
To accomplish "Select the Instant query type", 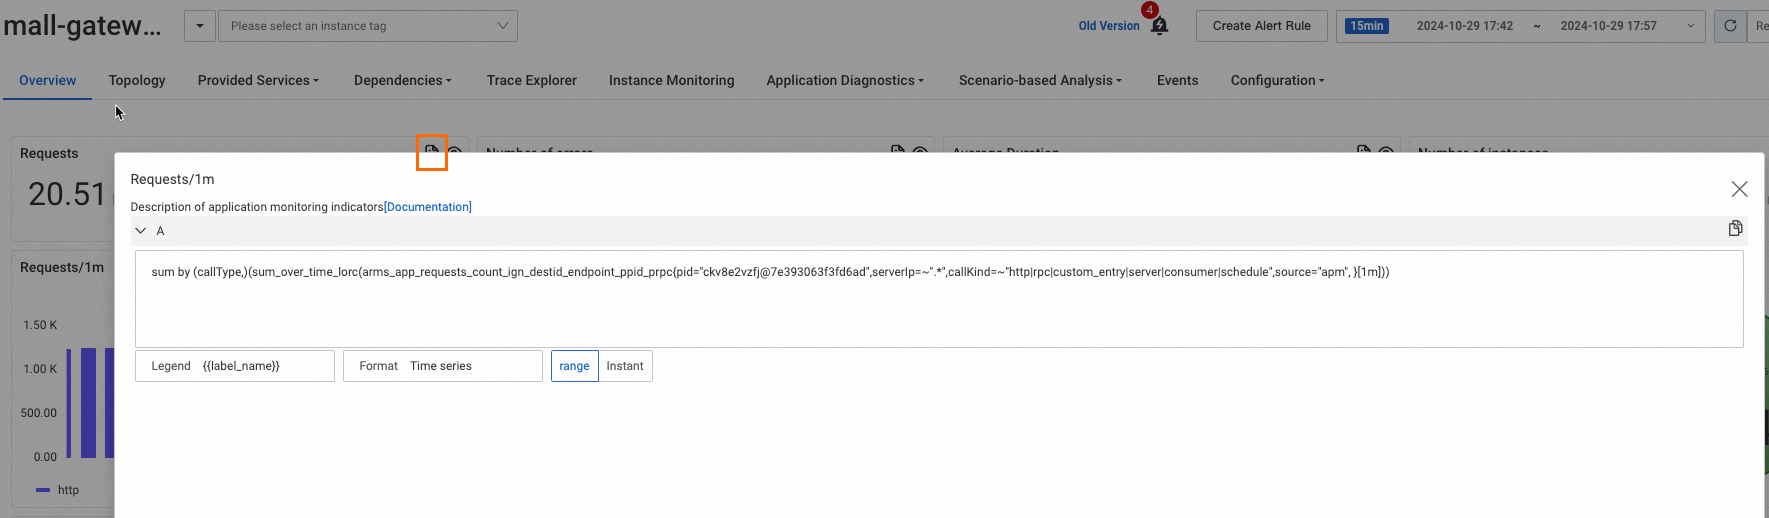I will tap(625, 366).
